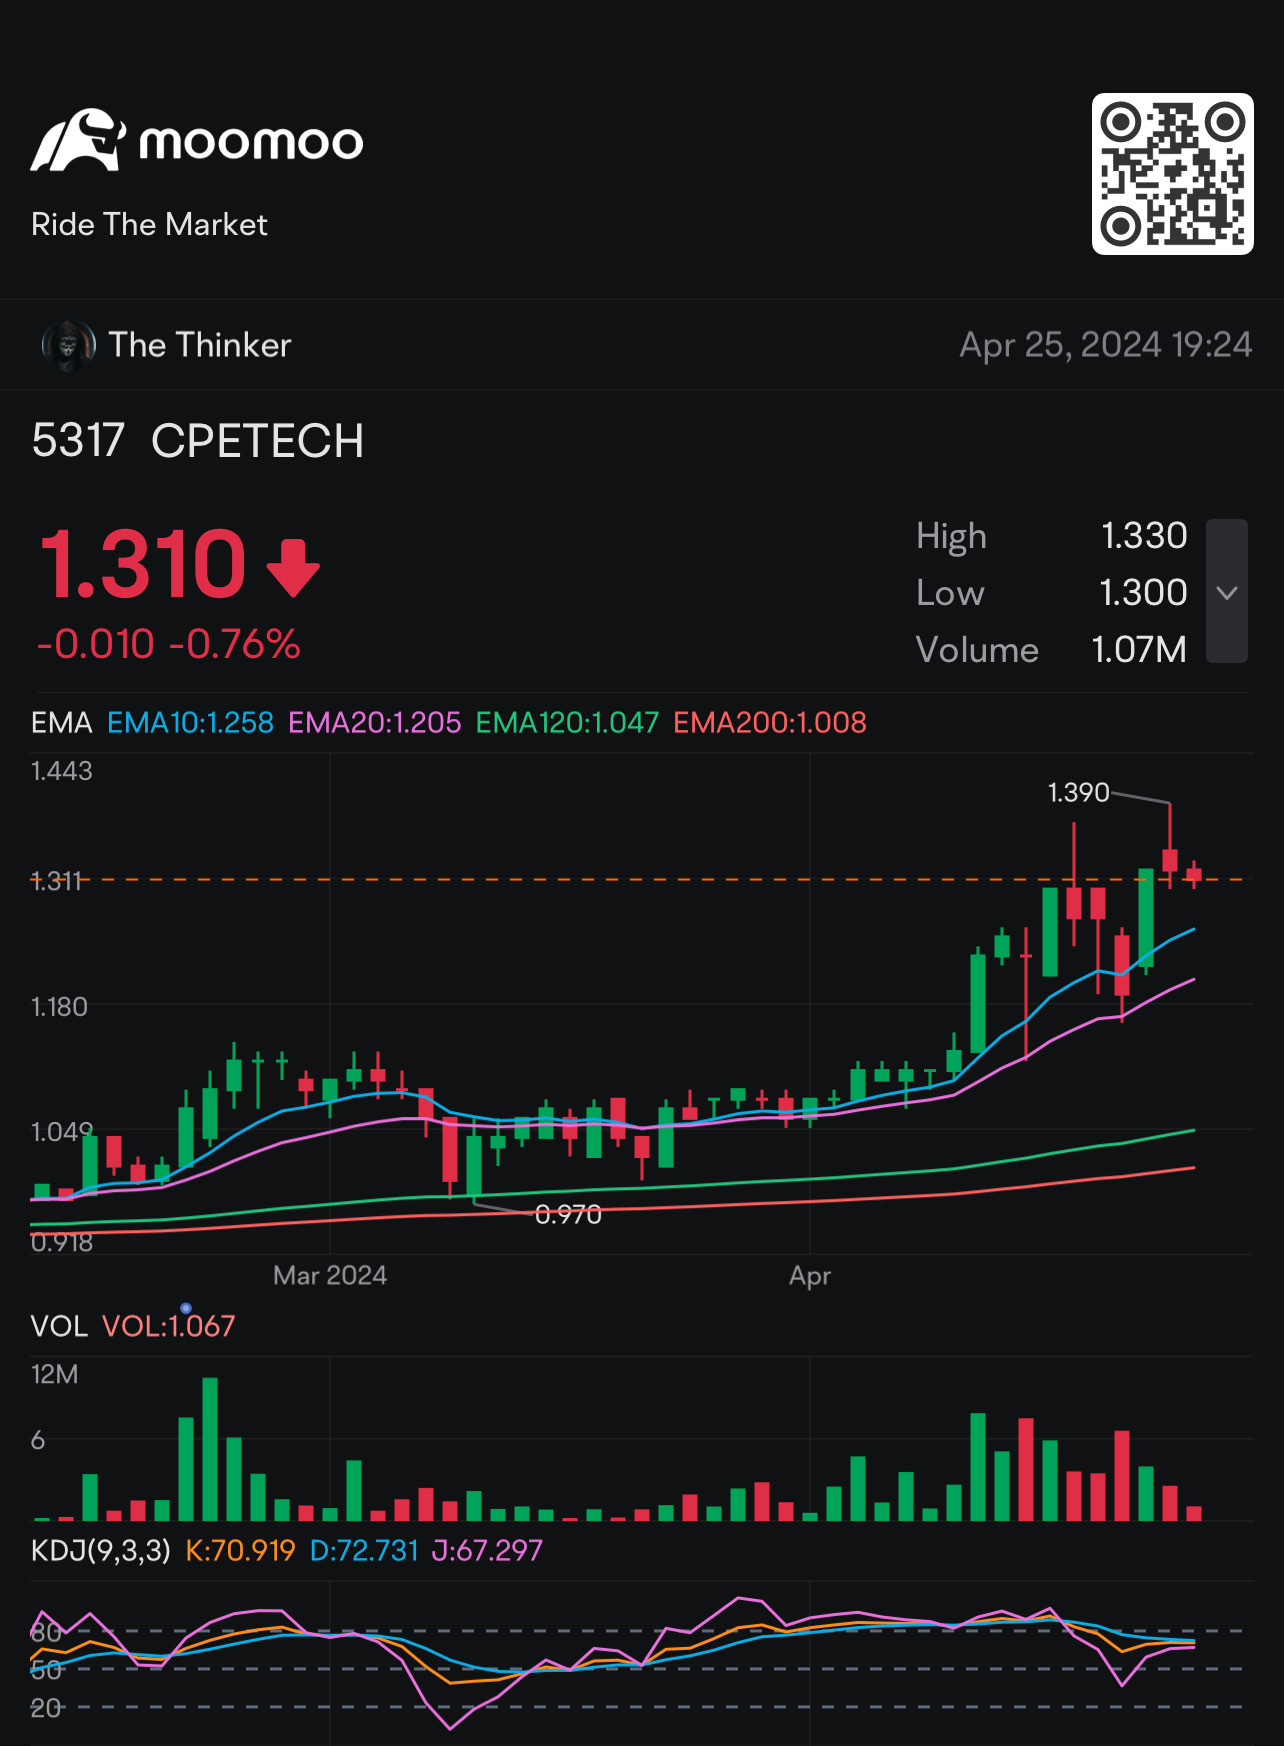Click the small blue dot above VOL value
The image size is (1284, 1746).
(186, 1308)
